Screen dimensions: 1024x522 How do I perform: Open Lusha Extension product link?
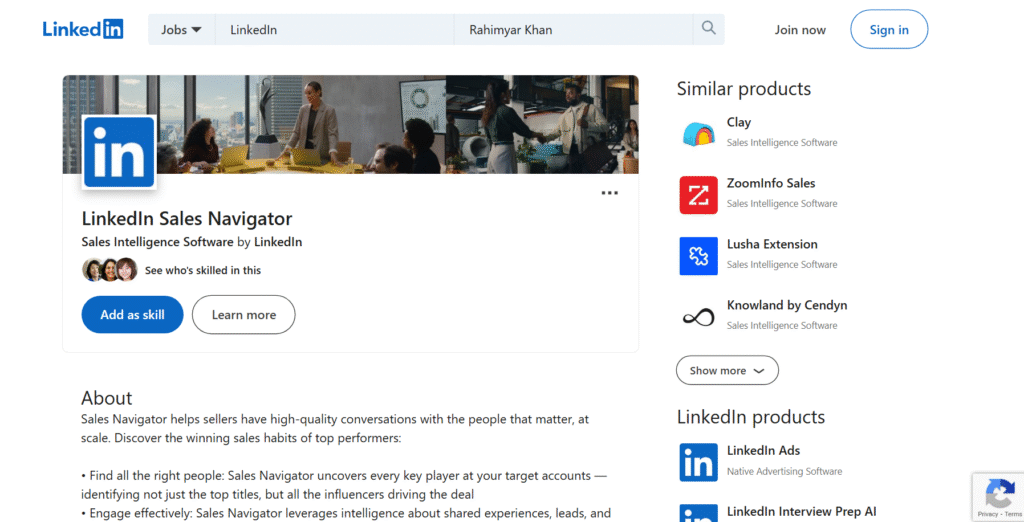pyautogui.click(x=772, y=244)
